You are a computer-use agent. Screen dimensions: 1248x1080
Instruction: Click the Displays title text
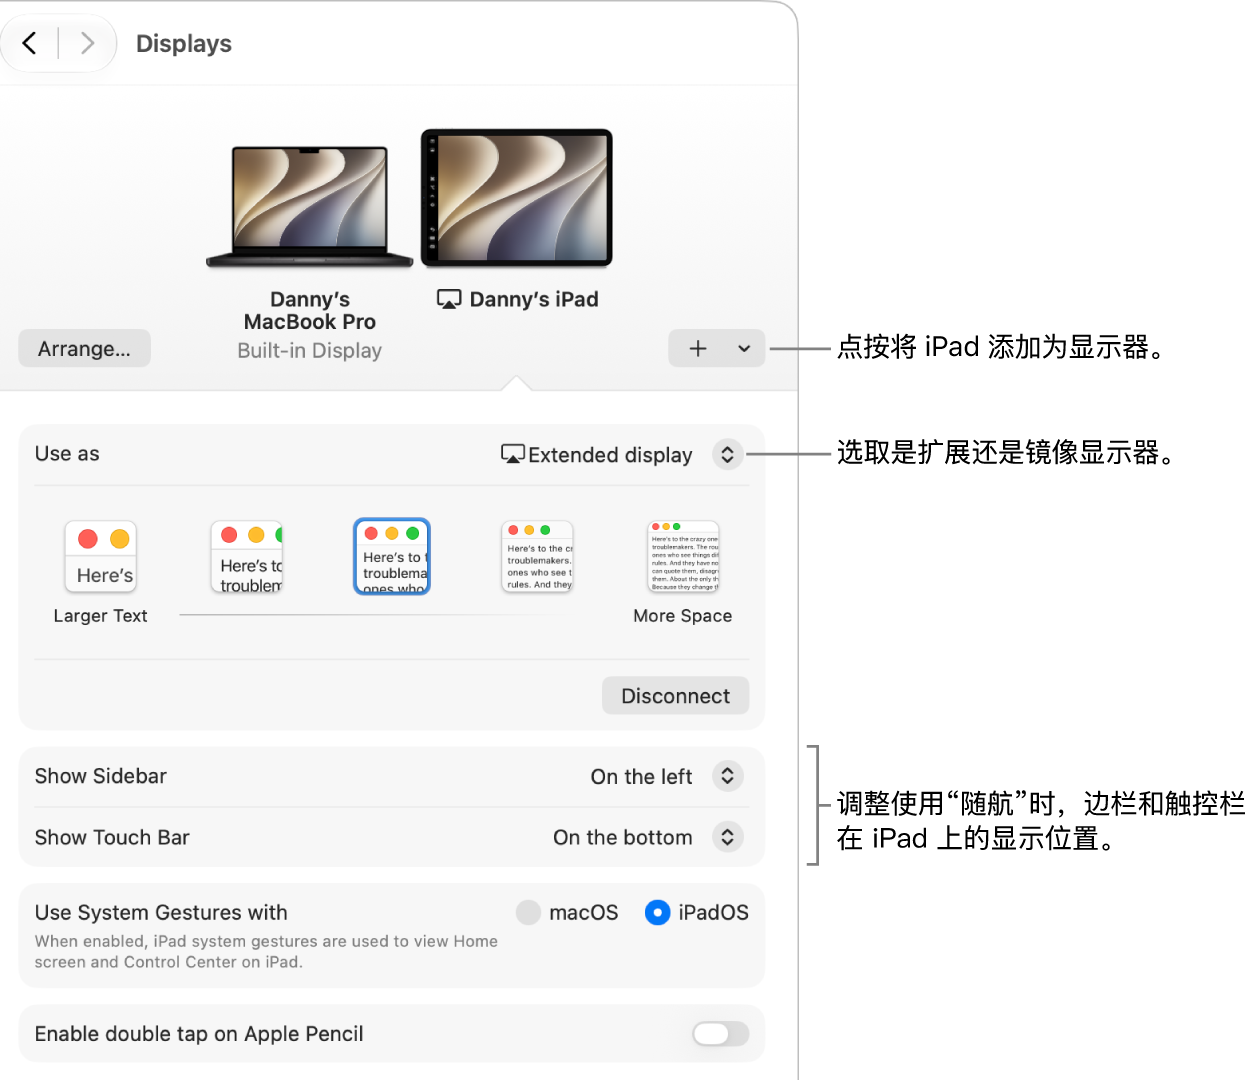[x=184, y=44]
